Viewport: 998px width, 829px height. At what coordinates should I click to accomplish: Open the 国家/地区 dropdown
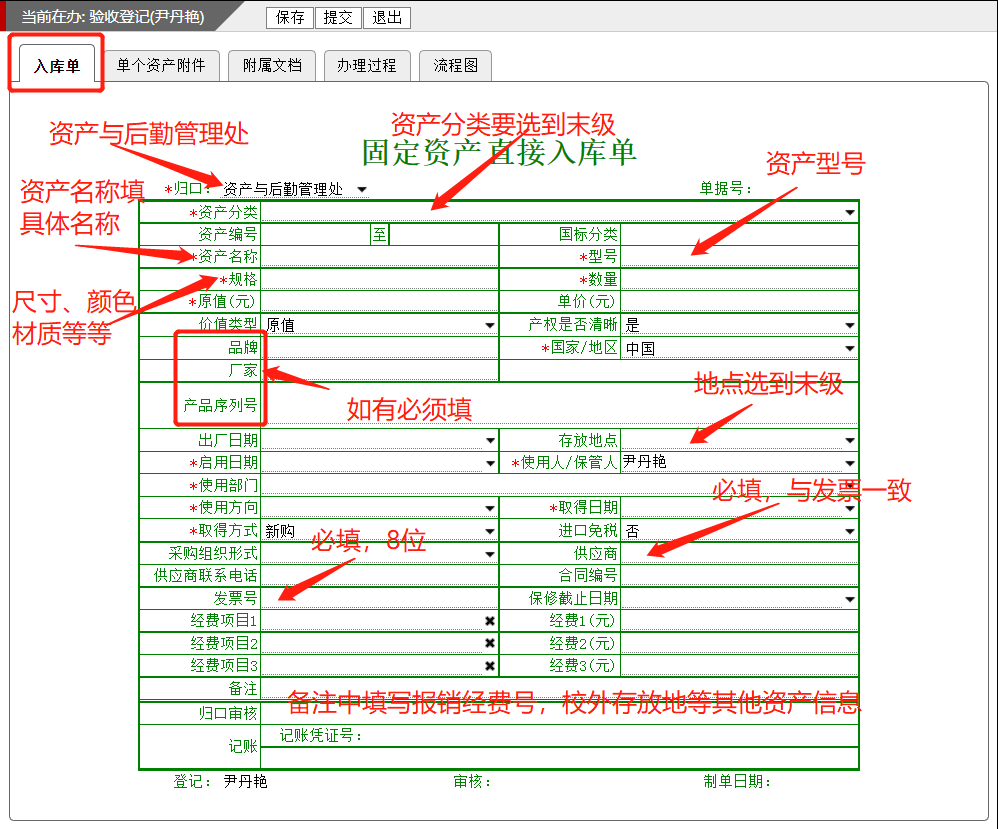point(849,349)
